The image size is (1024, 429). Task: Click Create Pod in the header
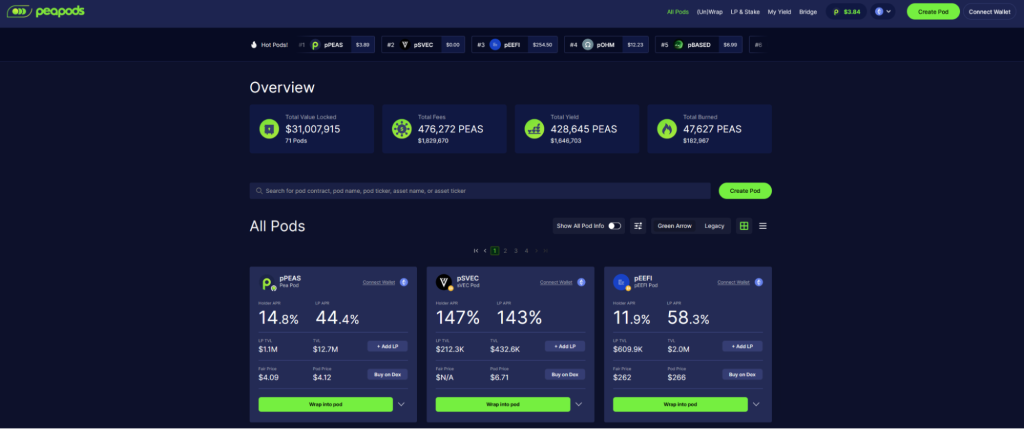(x=933, y=12)
